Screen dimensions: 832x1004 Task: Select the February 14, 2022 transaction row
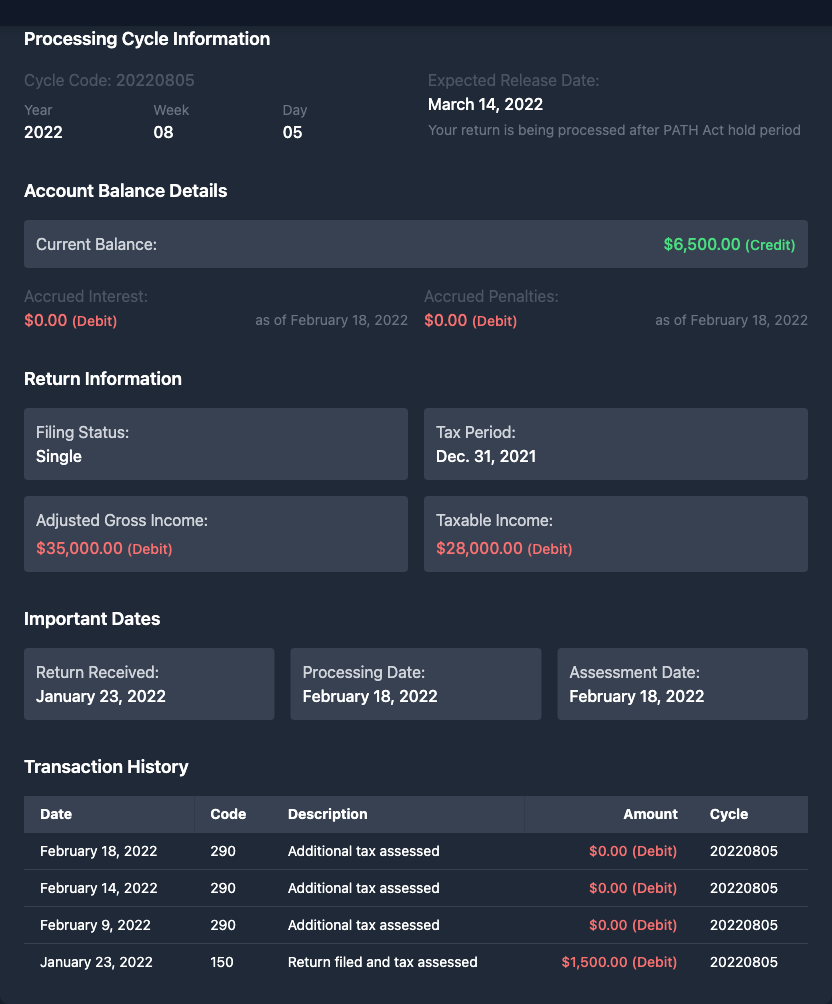point(415,888)
